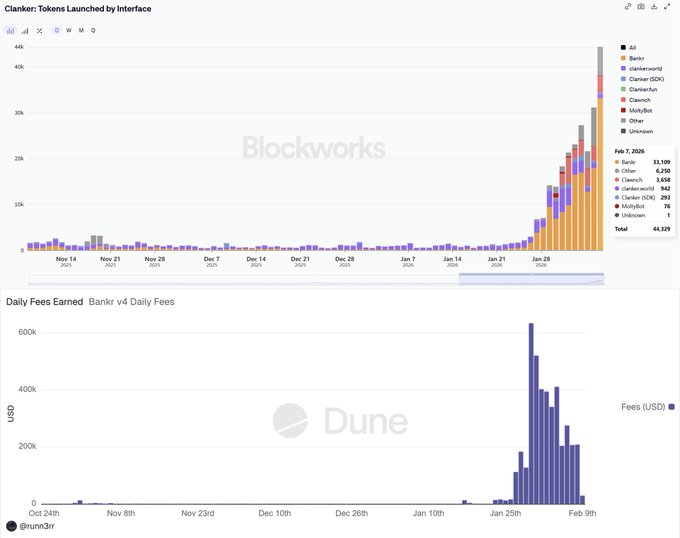This screenshot has width=680, height=538.
Task: Click tooltip MoltyBot value "76"
Action: (667, 206)
